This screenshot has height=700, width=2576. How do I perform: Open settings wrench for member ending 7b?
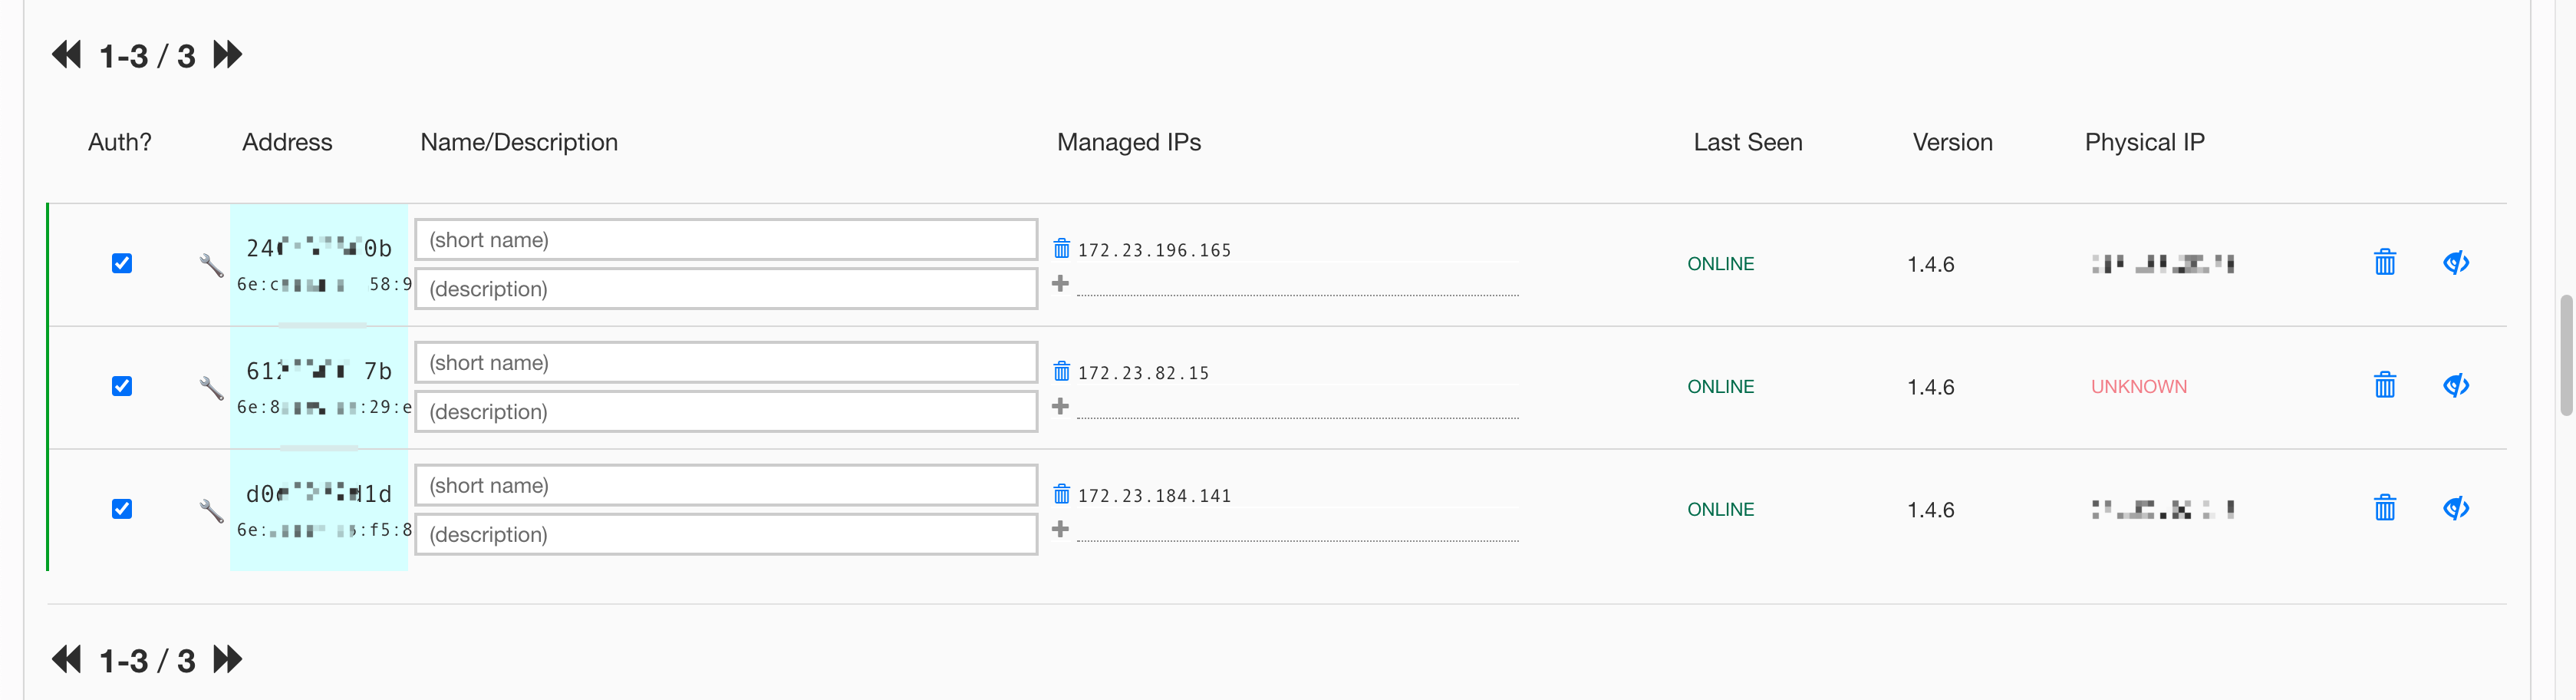tap(211, 388)
